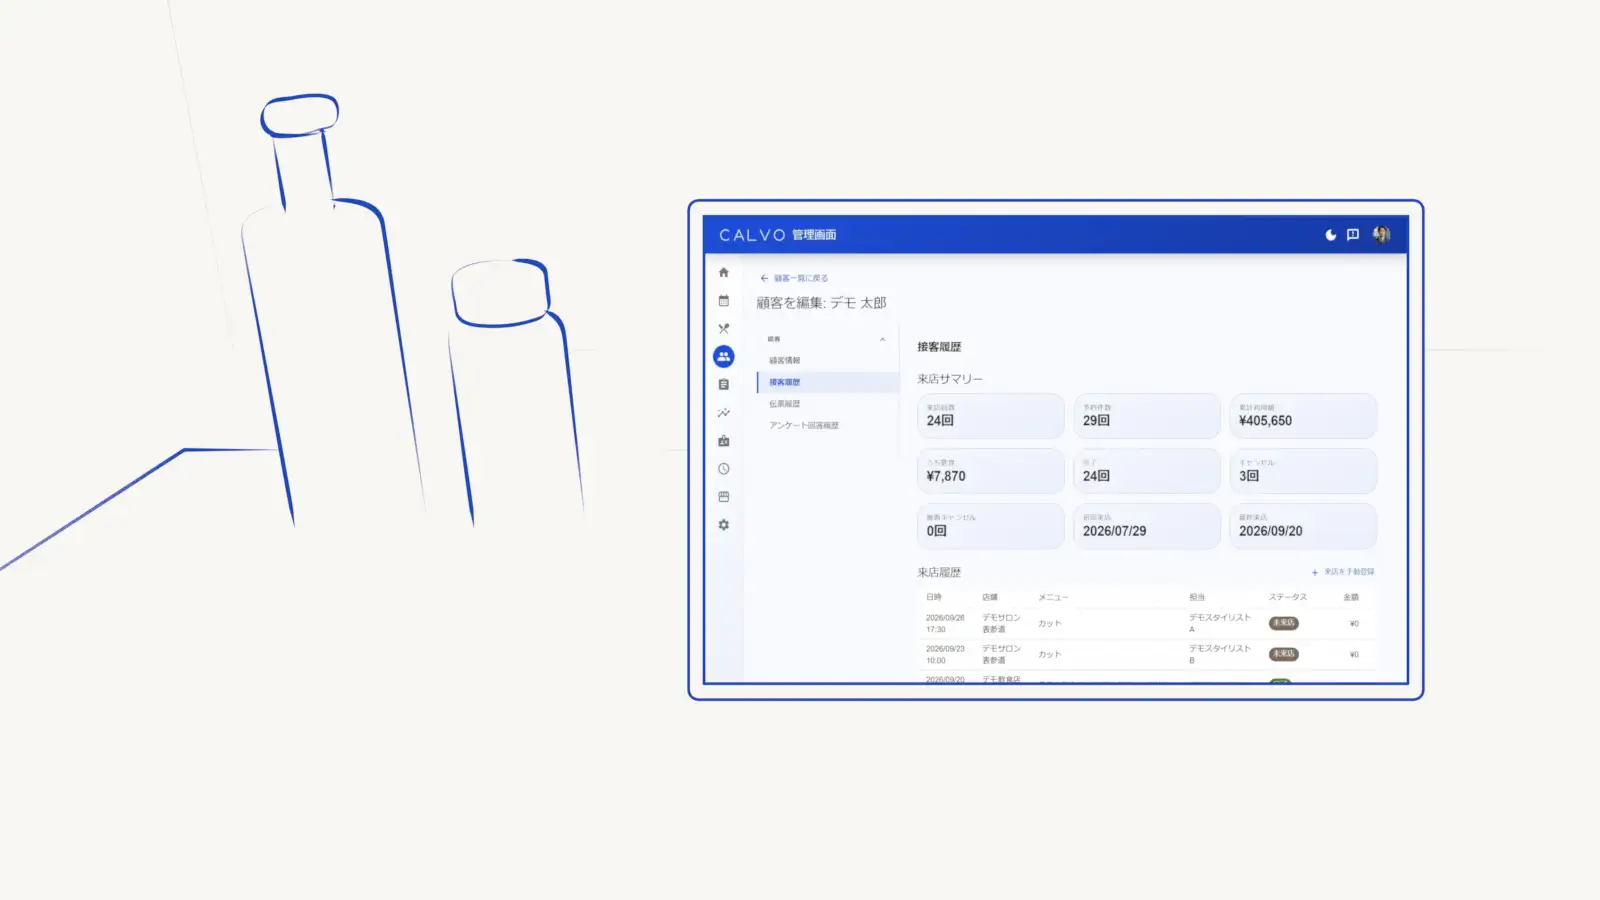Click the 来店を手動登録 button
This screenshot has width=1600, height=900.
tap(1343, 572)
